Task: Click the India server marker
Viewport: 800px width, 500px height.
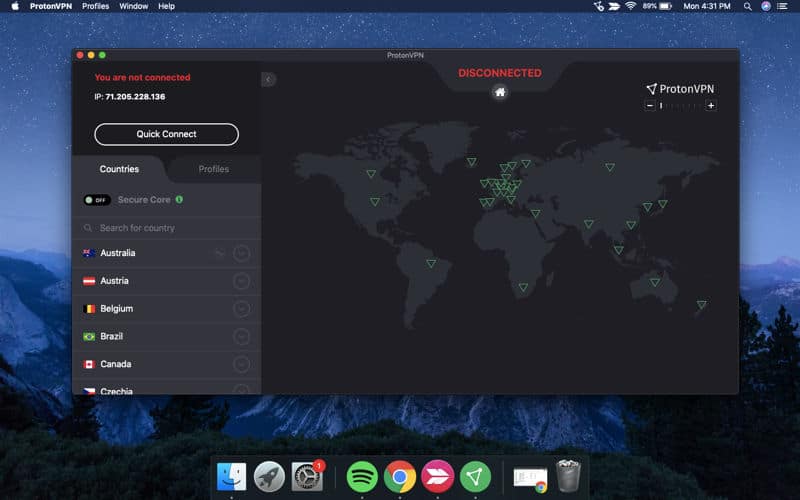Action: pos(589,223)
